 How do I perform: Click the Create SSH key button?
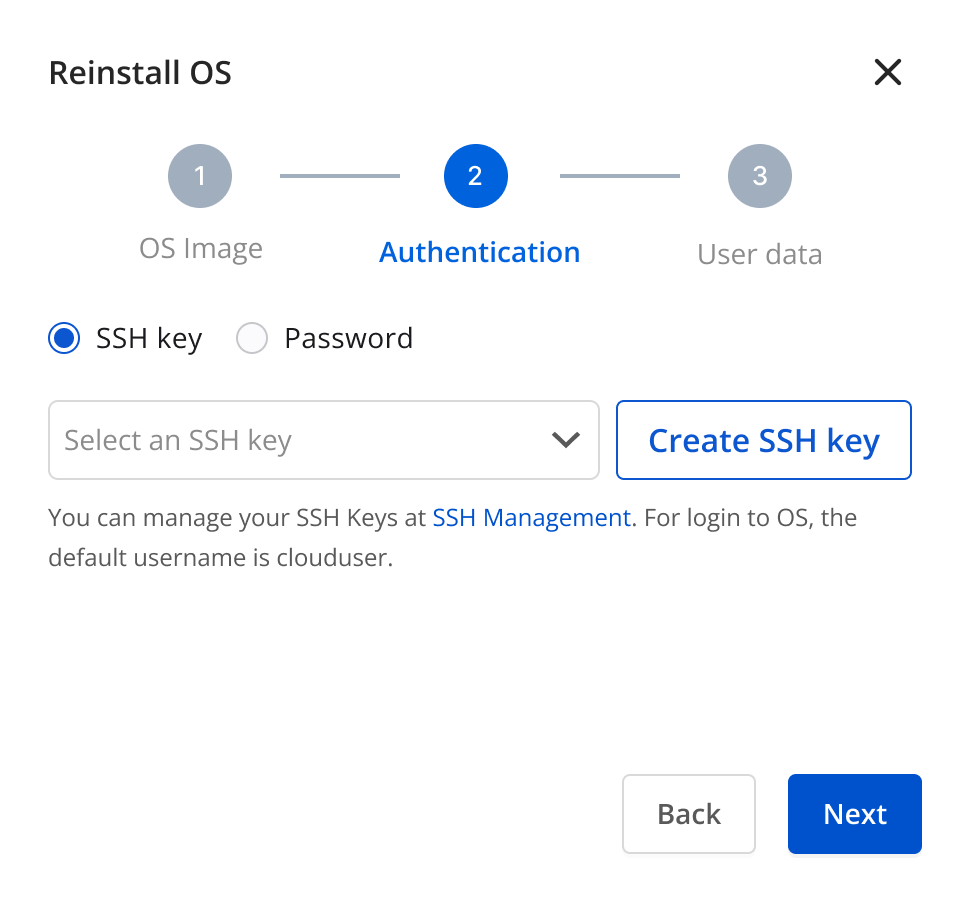tap(763, 440)
